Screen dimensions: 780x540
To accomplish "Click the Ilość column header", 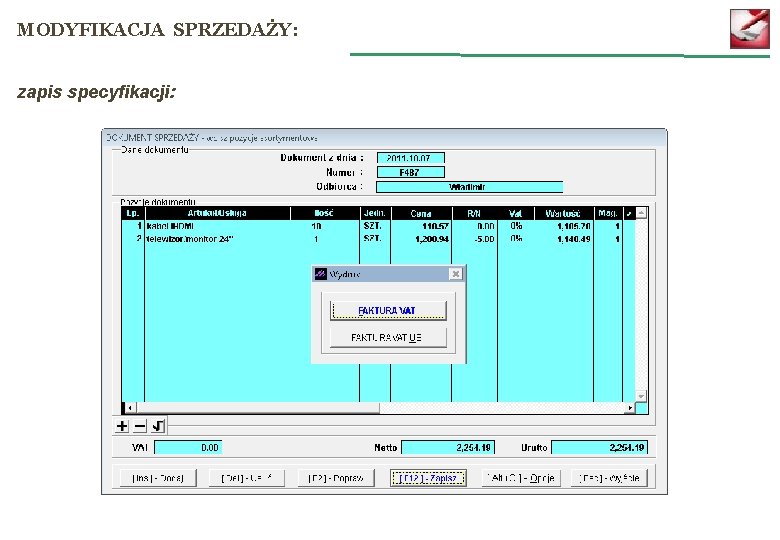I will 324,213.
